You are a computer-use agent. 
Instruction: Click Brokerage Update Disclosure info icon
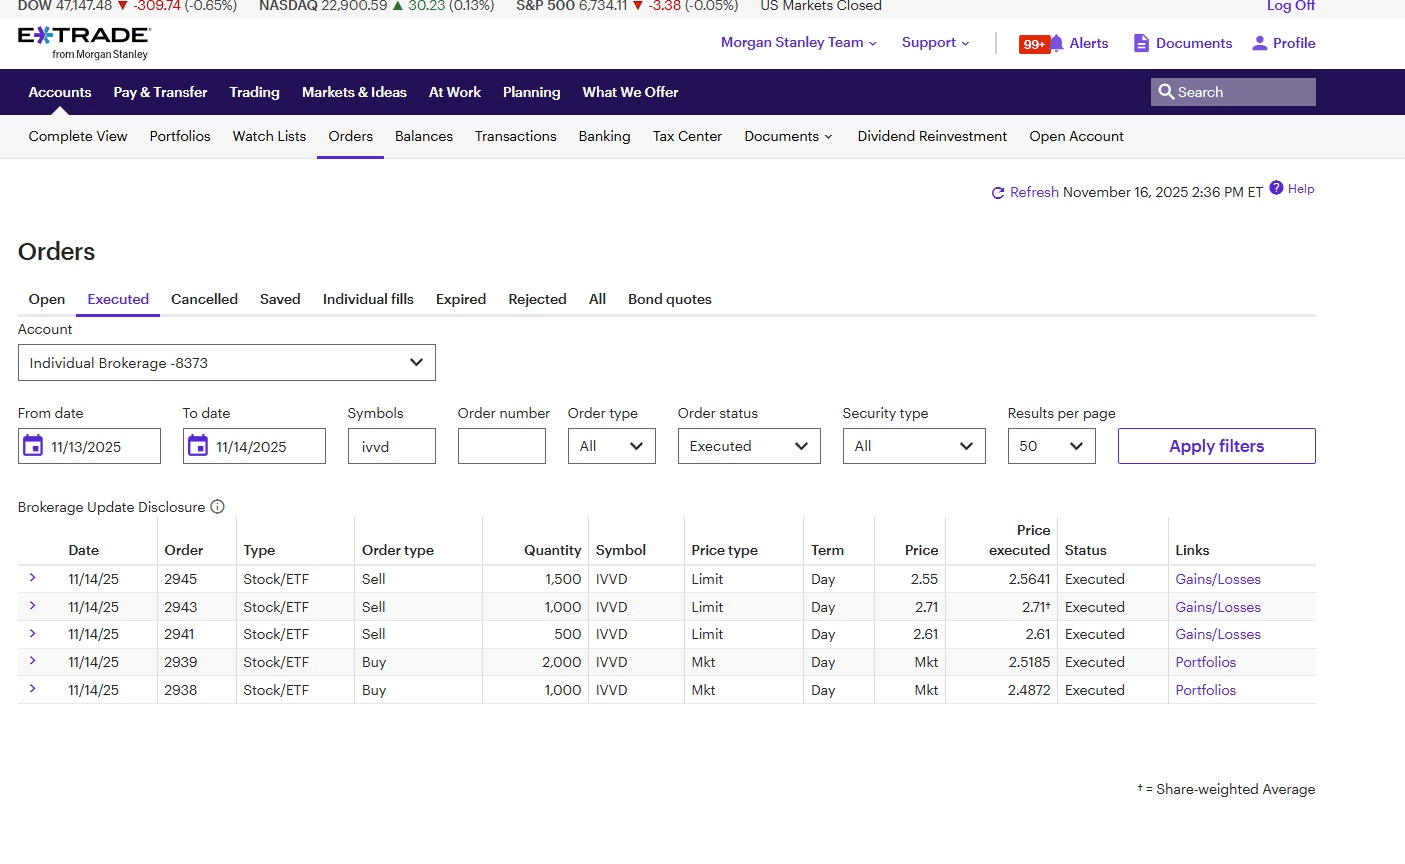[x=218, y=507]
